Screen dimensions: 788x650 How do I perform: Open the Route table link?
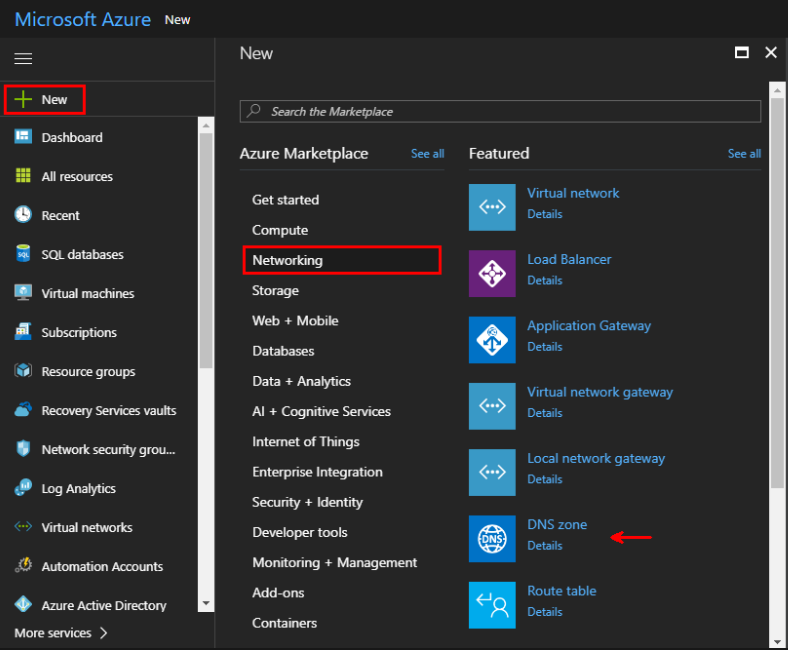(562, 591)
